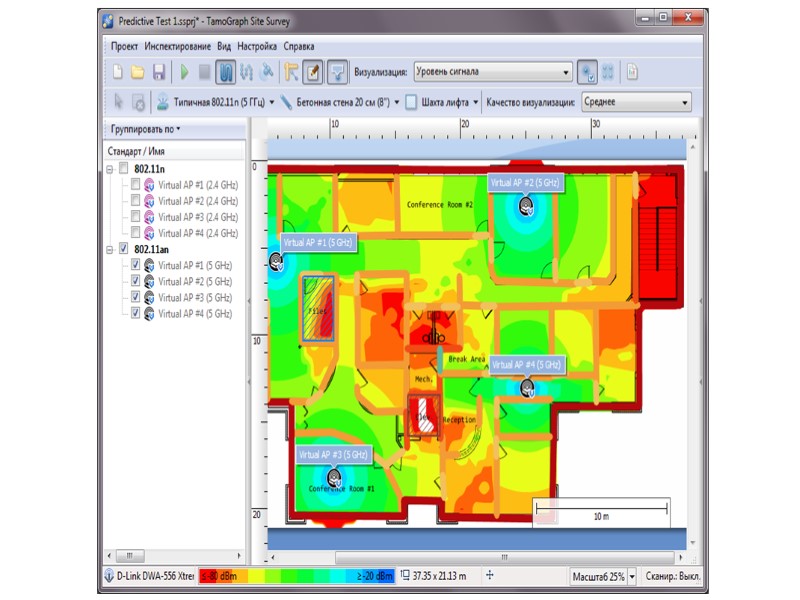Save the project with the floppy disk icon
Screen dimensions: 800x600
[x=158, y=72]
